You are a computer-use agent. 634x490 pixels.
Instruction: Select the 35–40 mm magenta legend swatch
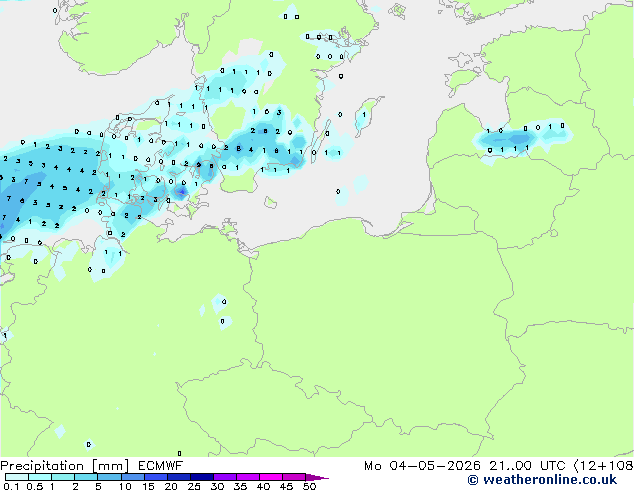point(247,477)
